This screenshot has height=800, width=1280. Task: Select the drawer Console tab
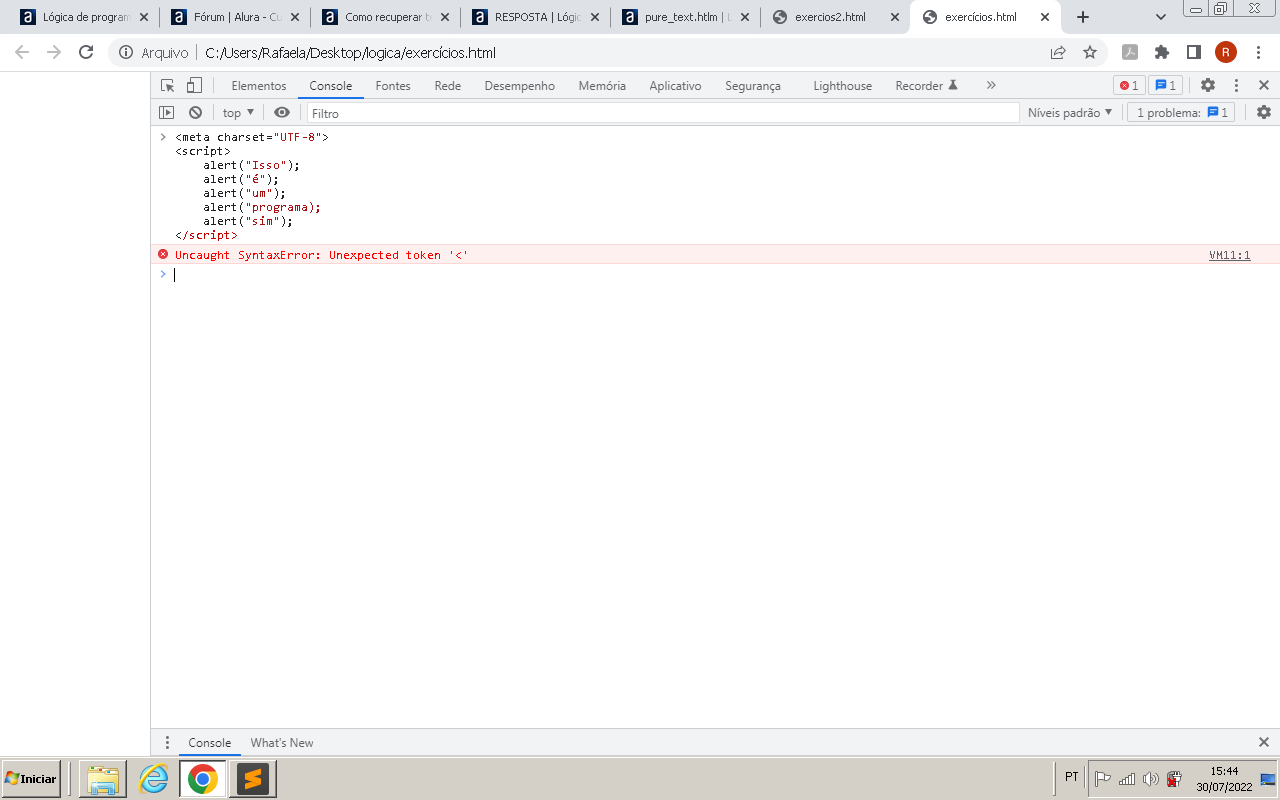click(x=210, y=743)
